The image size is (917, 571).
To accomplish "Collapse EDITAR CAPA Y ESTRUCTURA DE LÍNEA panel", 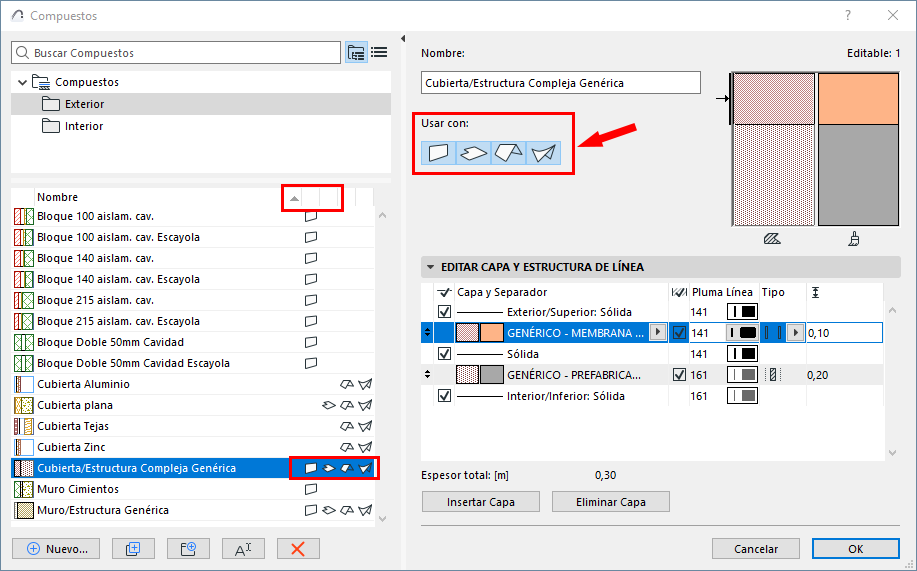I will [x=430, y=267].
